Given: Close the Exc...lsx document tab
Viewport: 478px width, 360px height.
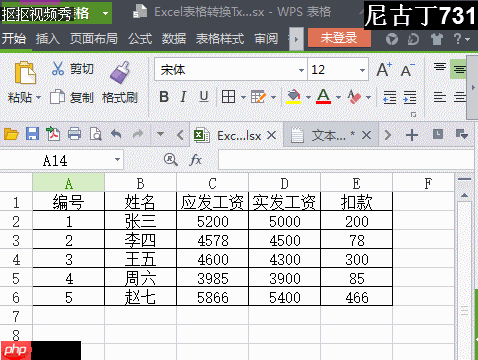Looking at the screenshot, I should click(272, 135).
